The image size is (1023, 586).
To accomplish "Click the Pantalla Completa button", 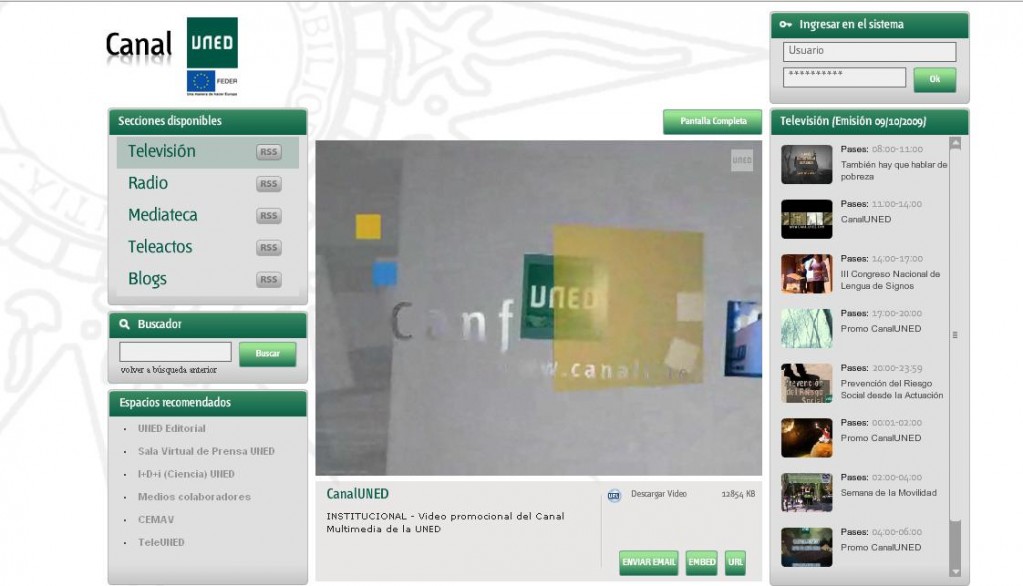I will point(712,121).
